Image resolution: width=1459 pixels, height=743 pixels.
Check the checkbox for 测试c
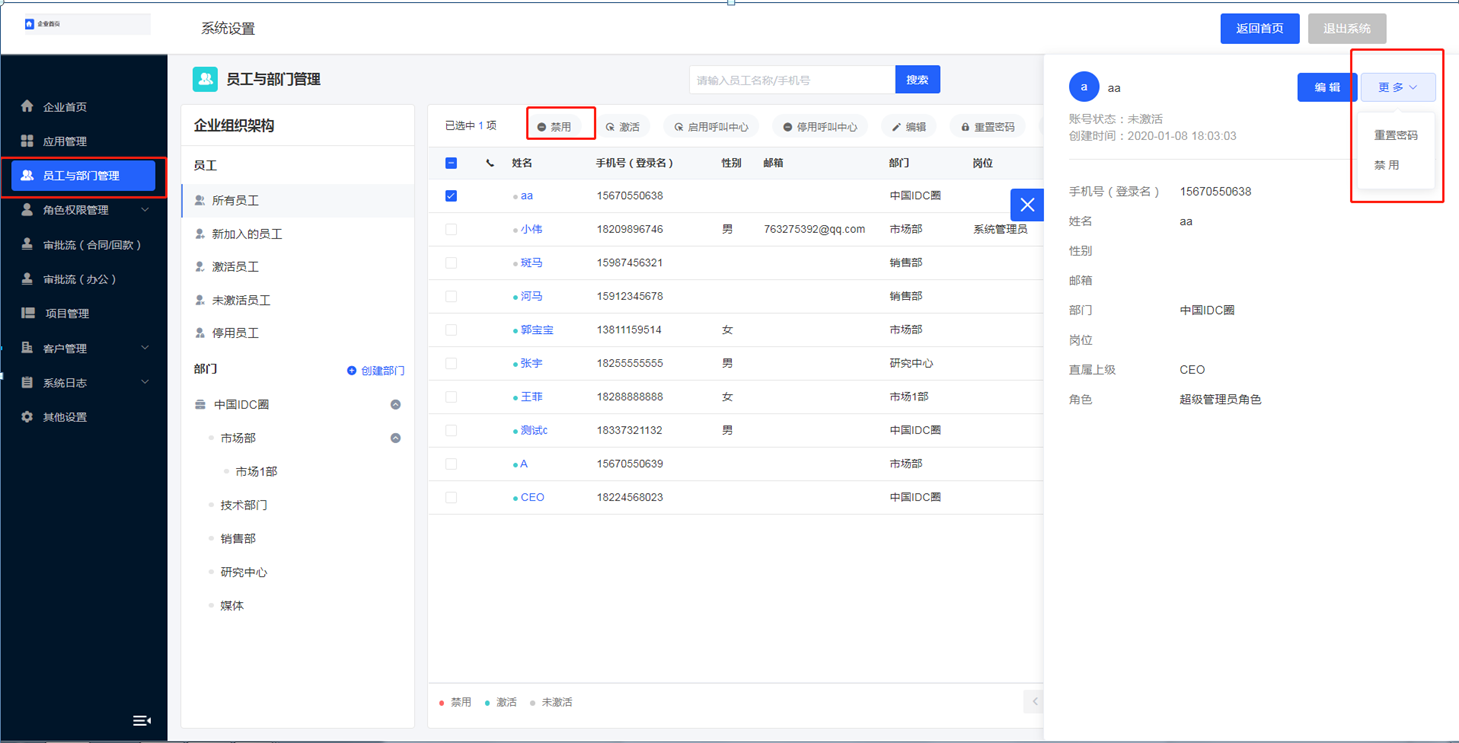(451, 430)
